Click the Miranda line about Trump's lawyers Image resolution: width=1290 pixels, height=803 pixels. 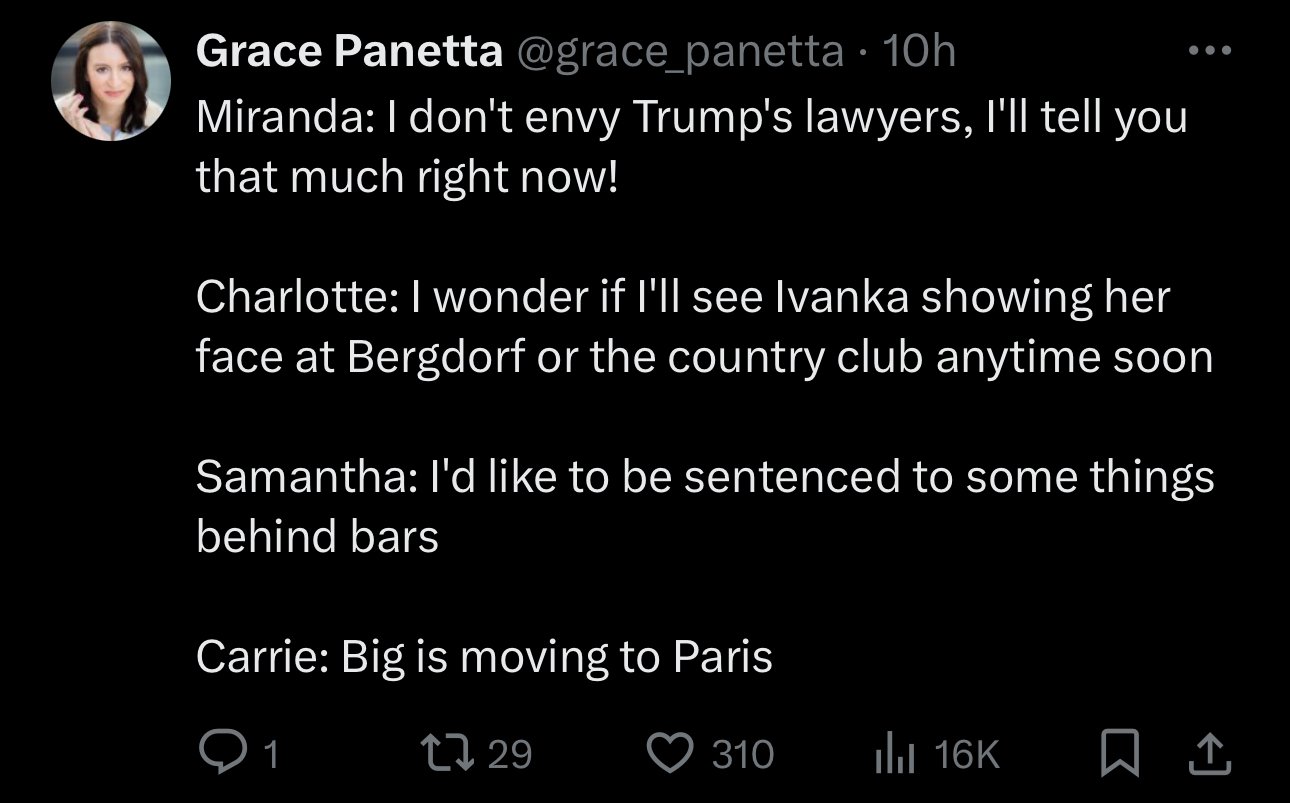pyautogui.click(x=690, y=117)
